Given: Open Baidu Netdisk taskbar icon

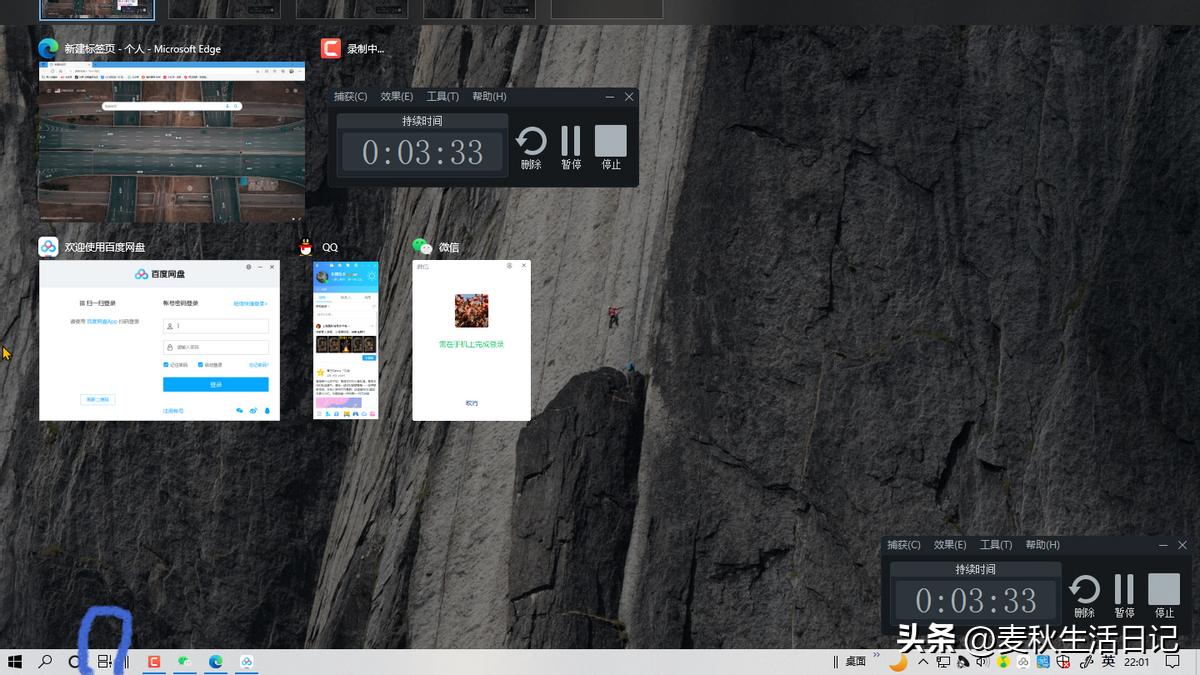Looking at the screenshot, I should [246, 662].
